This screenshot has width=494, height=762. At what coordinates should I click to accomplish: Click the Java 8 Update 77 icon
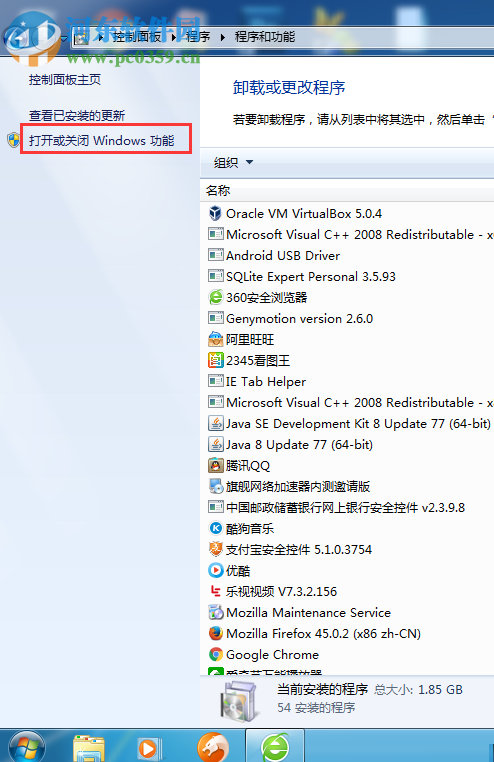[x=215, y=444]
